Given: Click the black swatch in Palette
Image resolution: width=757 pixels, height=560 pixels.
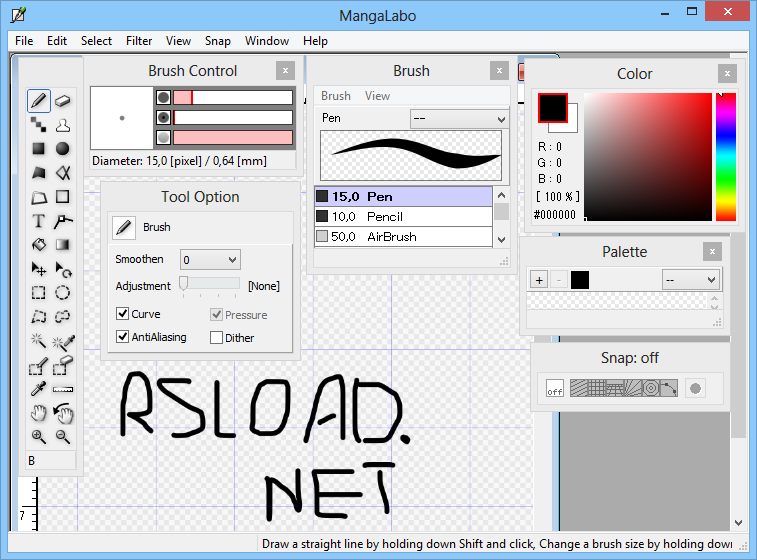Looking at the screenshot, I should [x=580, y=280].
